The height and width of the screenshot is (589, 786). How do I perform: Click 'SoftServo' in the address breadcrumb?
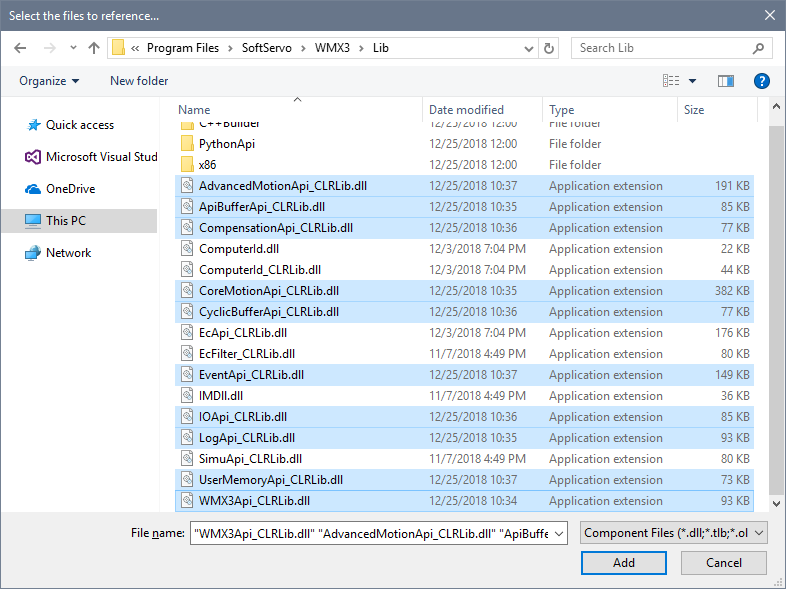click(x=267, y=48)
